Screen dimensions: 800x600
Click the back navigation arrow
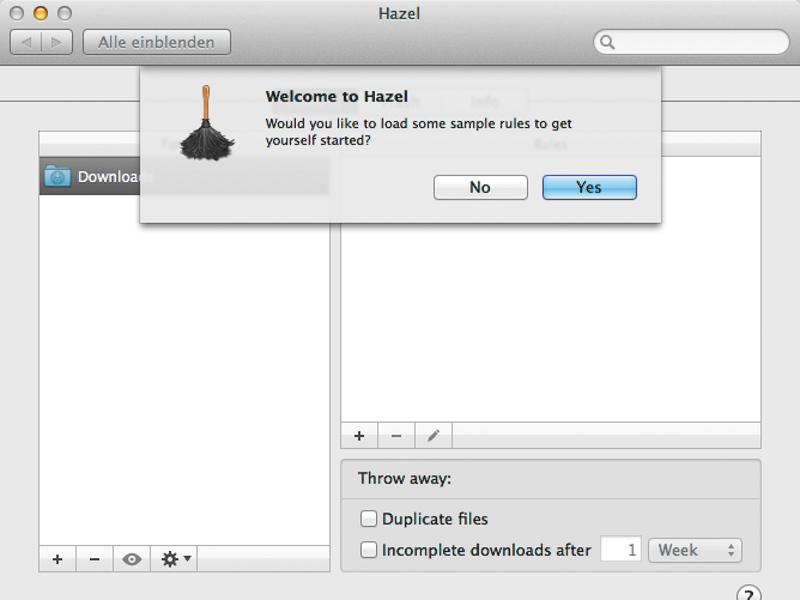(26, 42)
